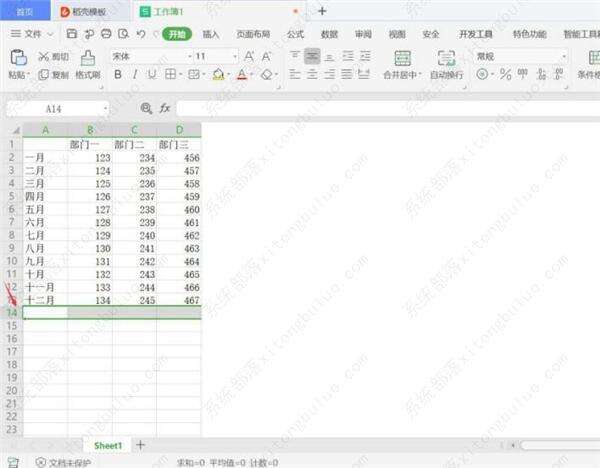
Task: Toggle bottom vertical alignment
Action: [x=329, y=57]
